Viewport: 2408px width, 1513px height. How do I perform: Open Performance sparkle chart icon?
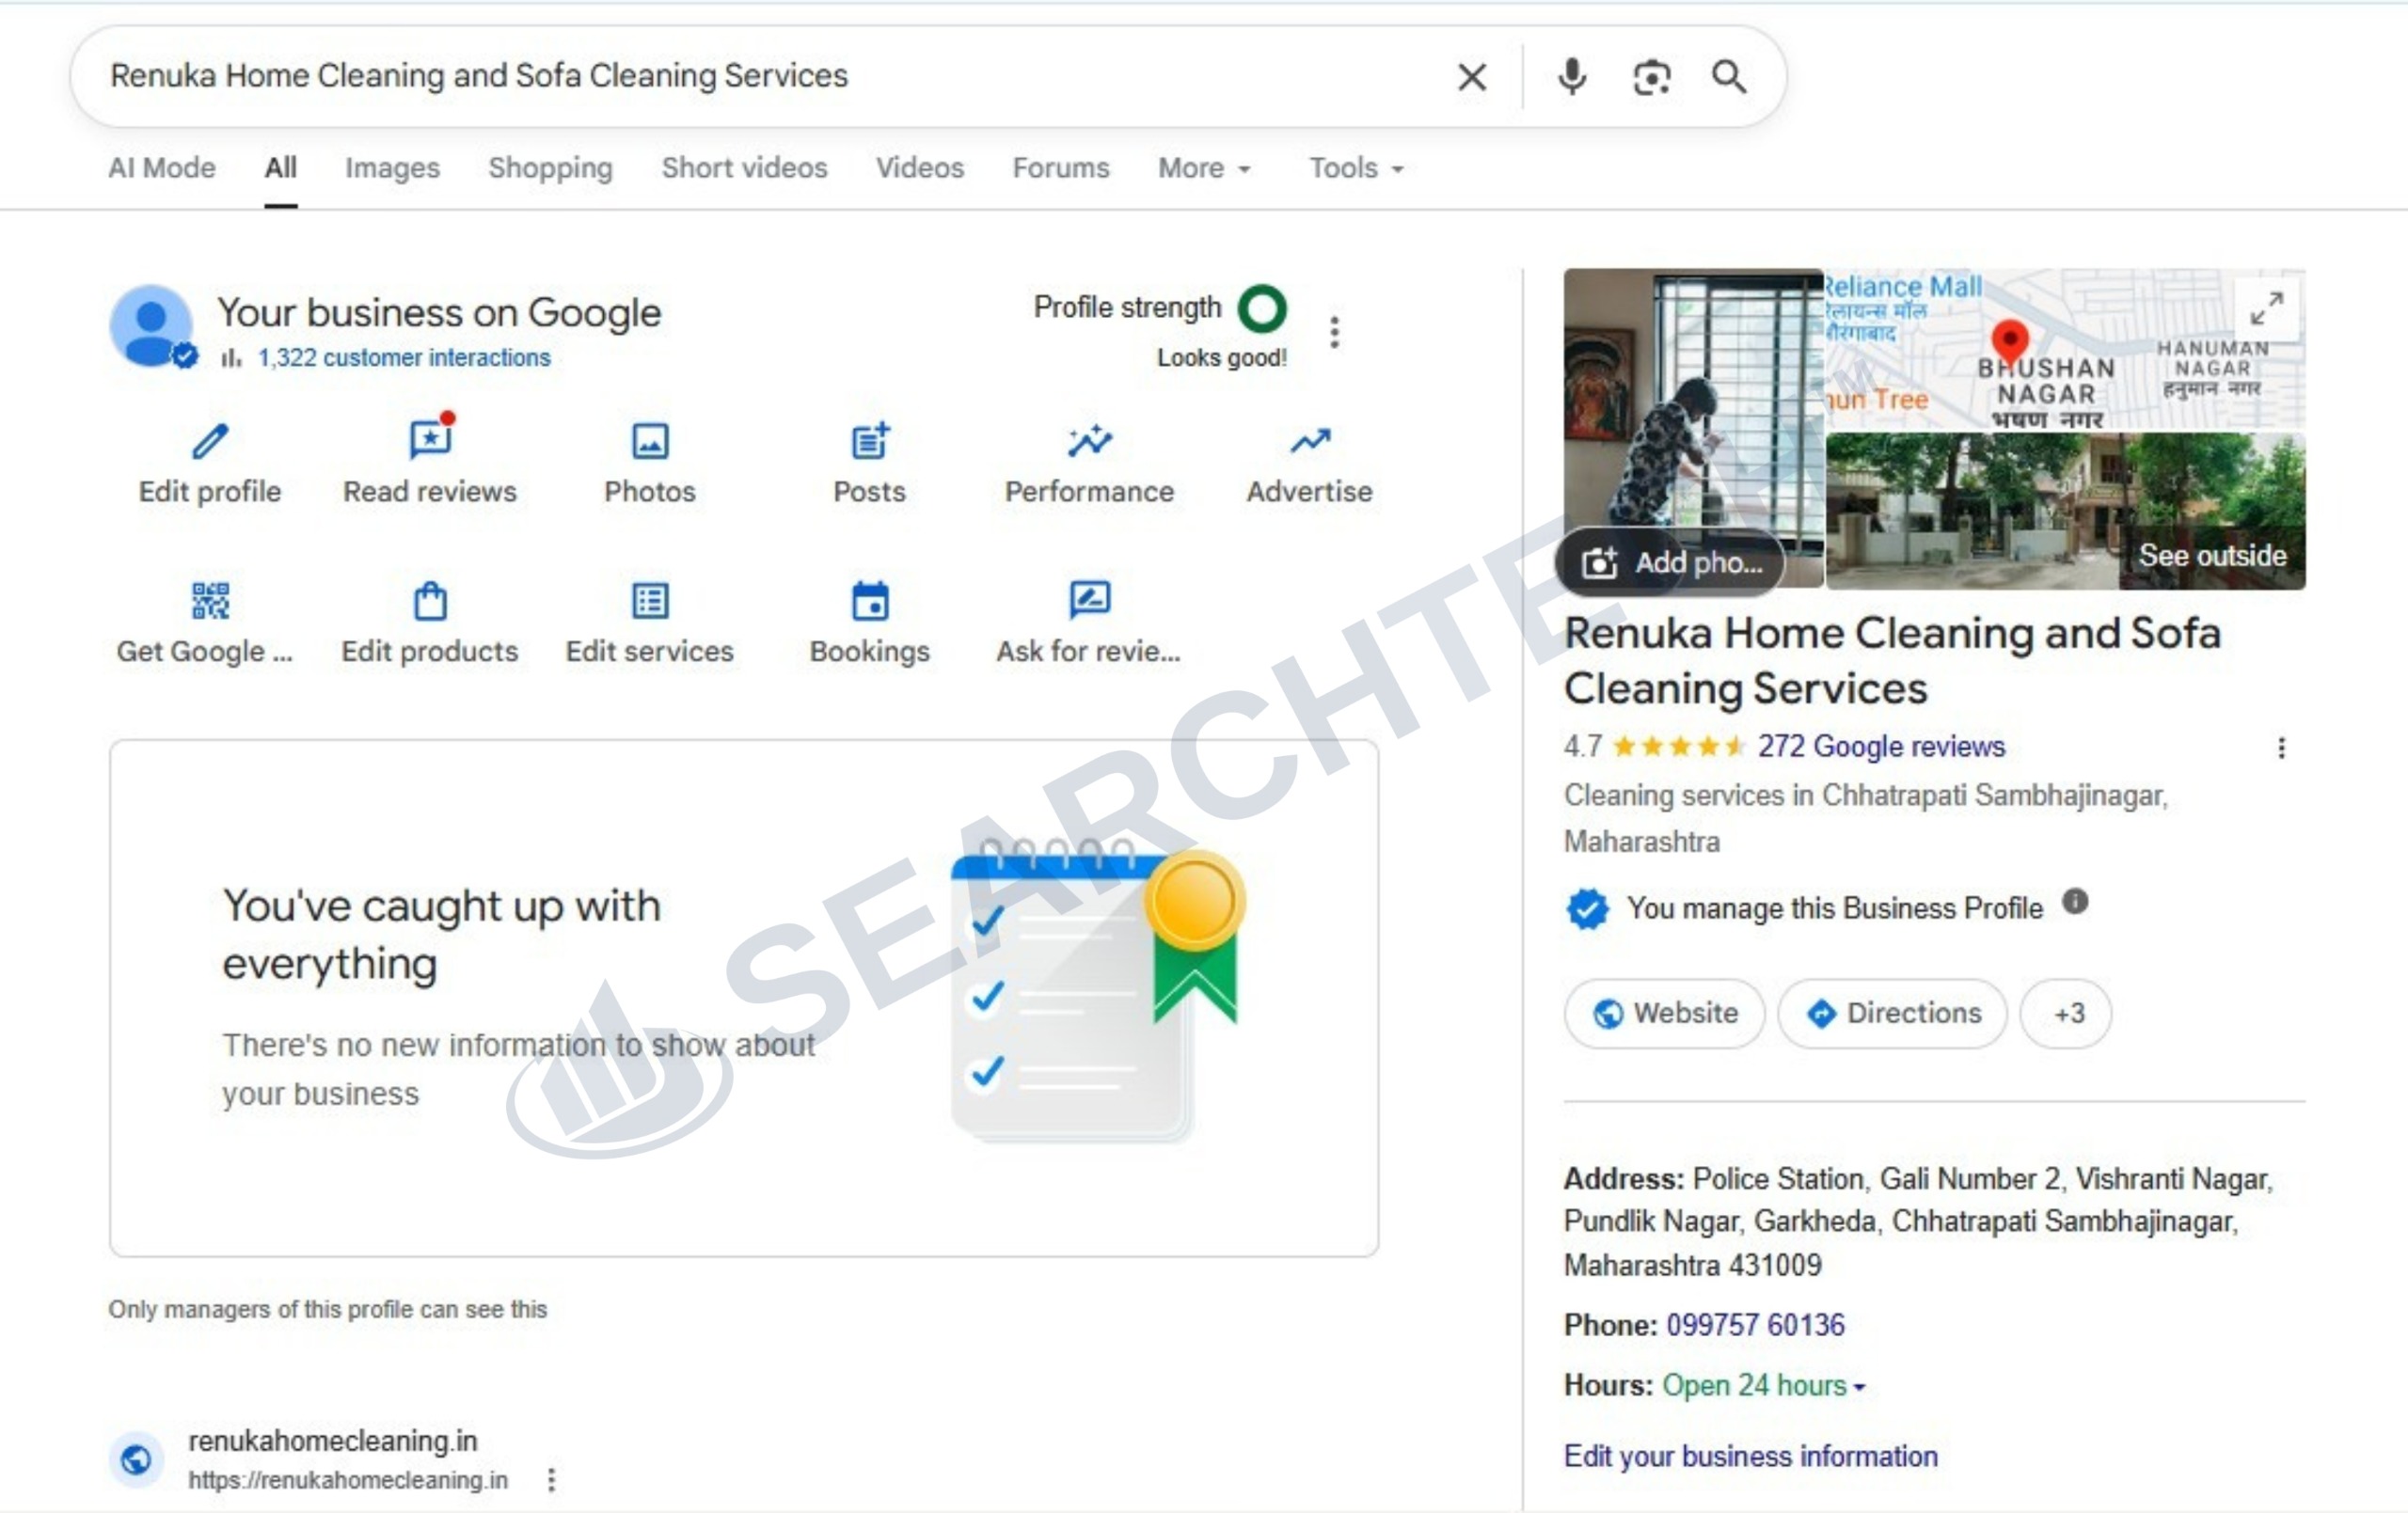point(1089,440)
